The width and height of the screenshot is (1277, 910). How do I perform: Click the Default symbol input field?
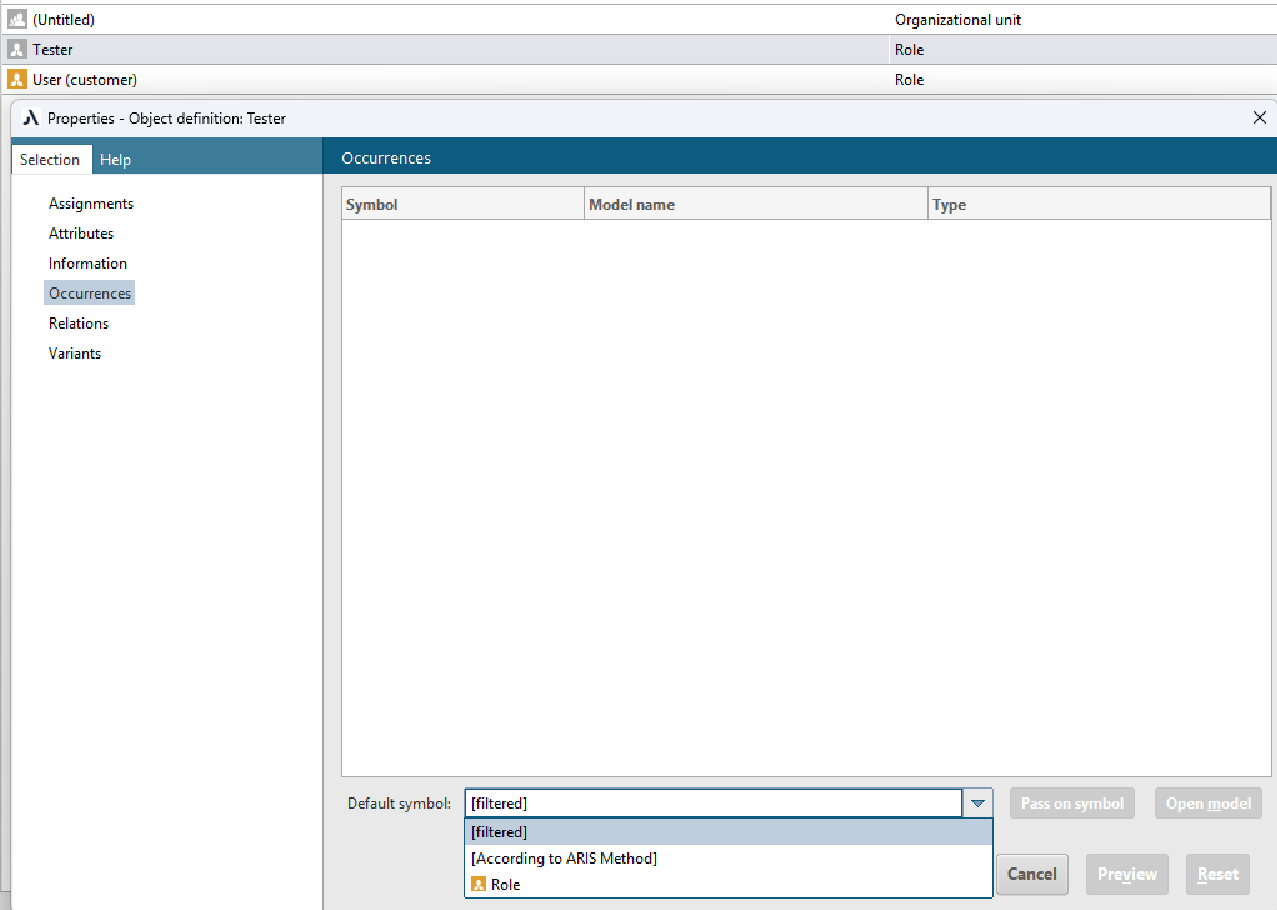[712, 803]
